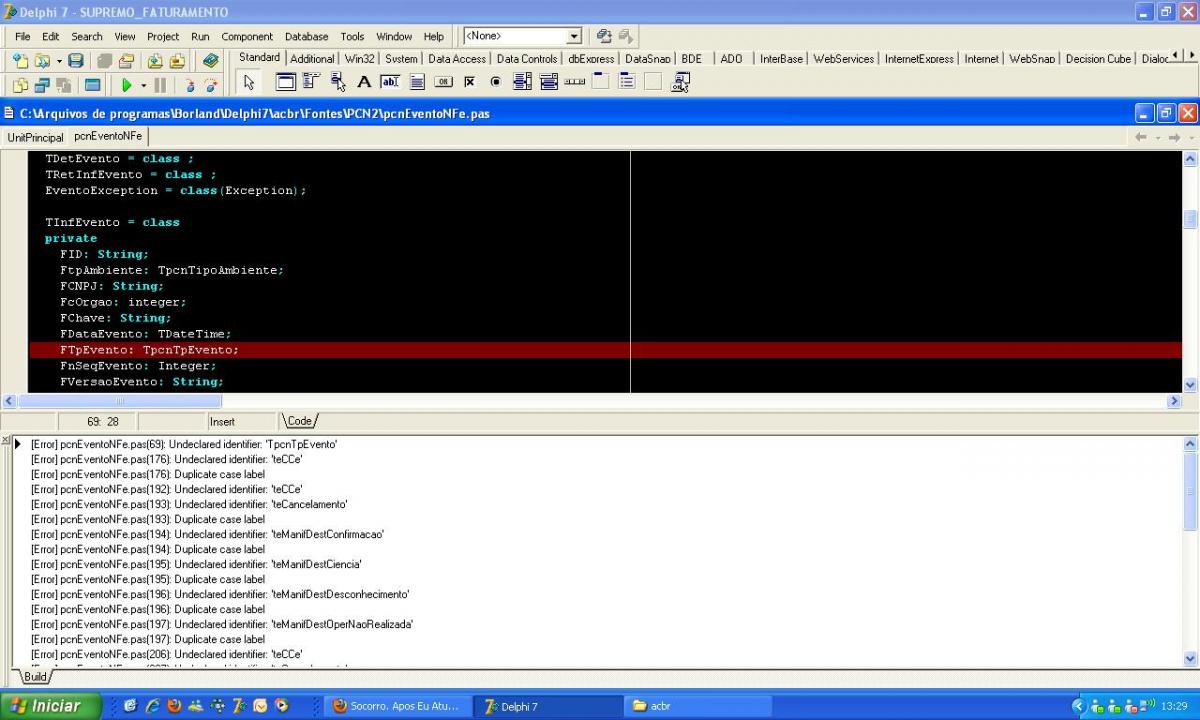Image resolution: width=1200 pixels, height=720 pixels.
Task: Open the Project menu
Action: [163, 36]
